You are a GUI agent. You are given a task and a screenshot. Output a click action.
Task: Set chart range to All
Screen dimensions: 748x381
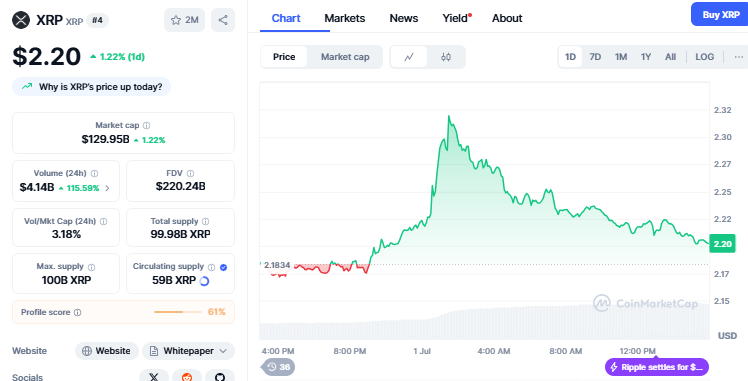pos(670,57)
